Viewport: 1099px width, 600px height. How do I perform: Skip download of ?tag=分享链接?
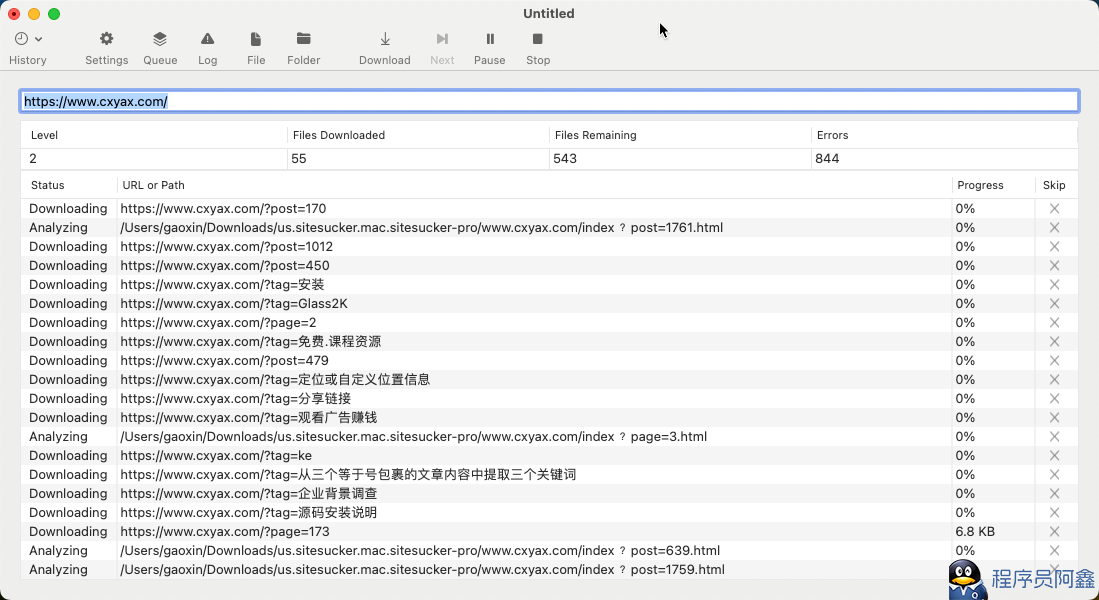pos(1053,398)
